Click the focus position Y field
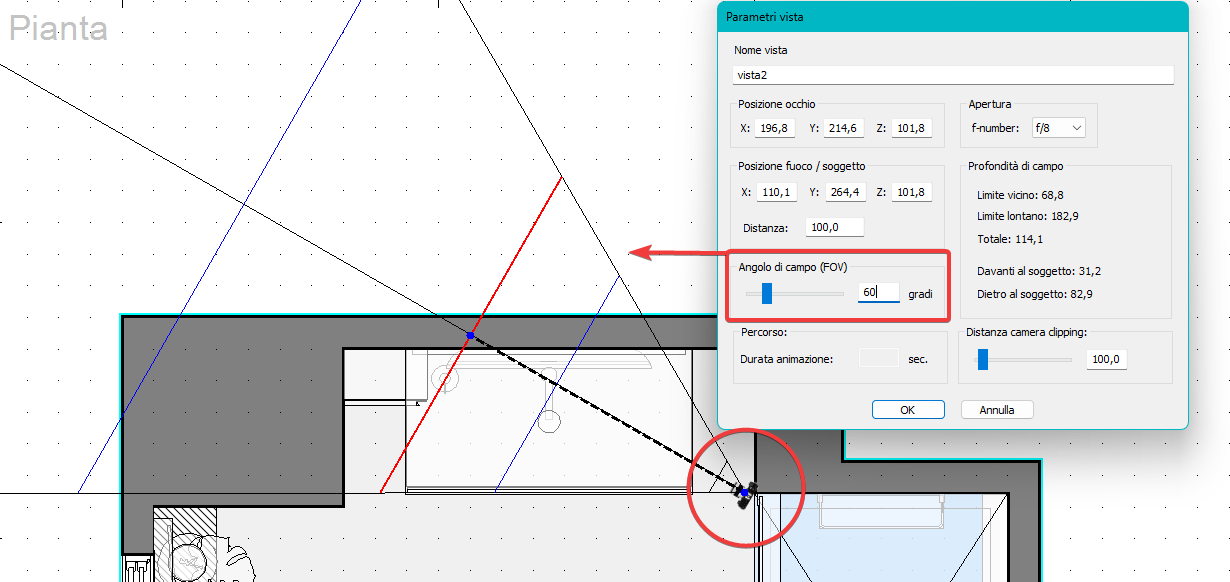Viewport: 1230px width, 582px height. coord(843,192)
